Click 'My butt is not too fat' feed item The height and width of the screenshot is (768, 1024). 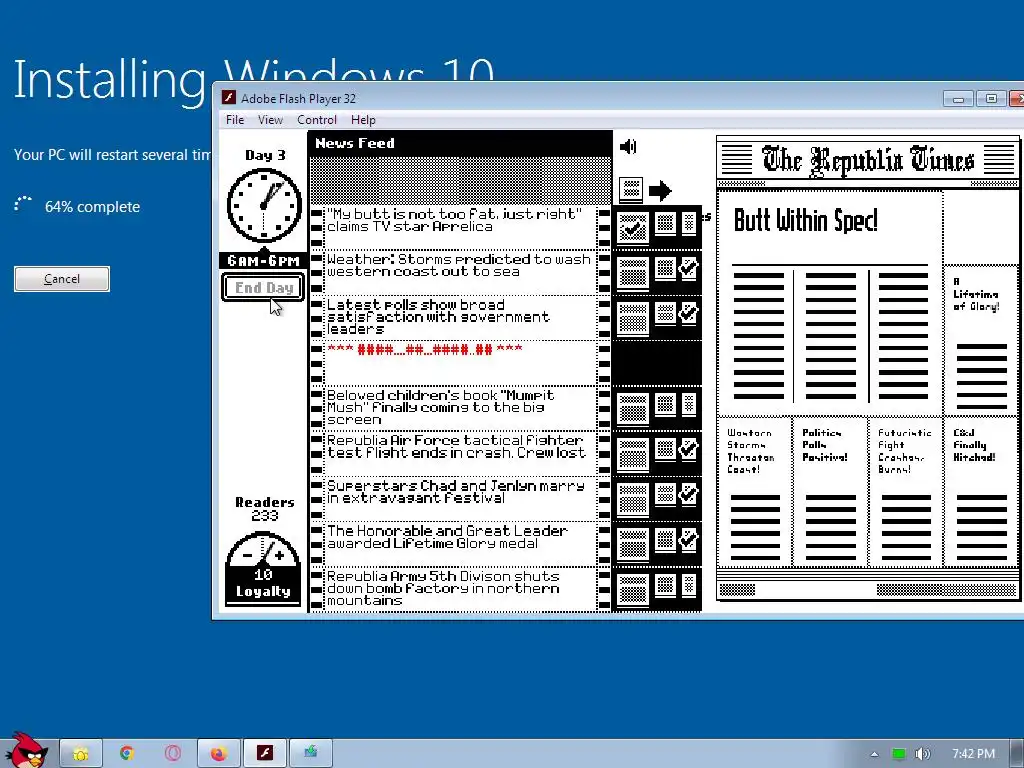460,227
